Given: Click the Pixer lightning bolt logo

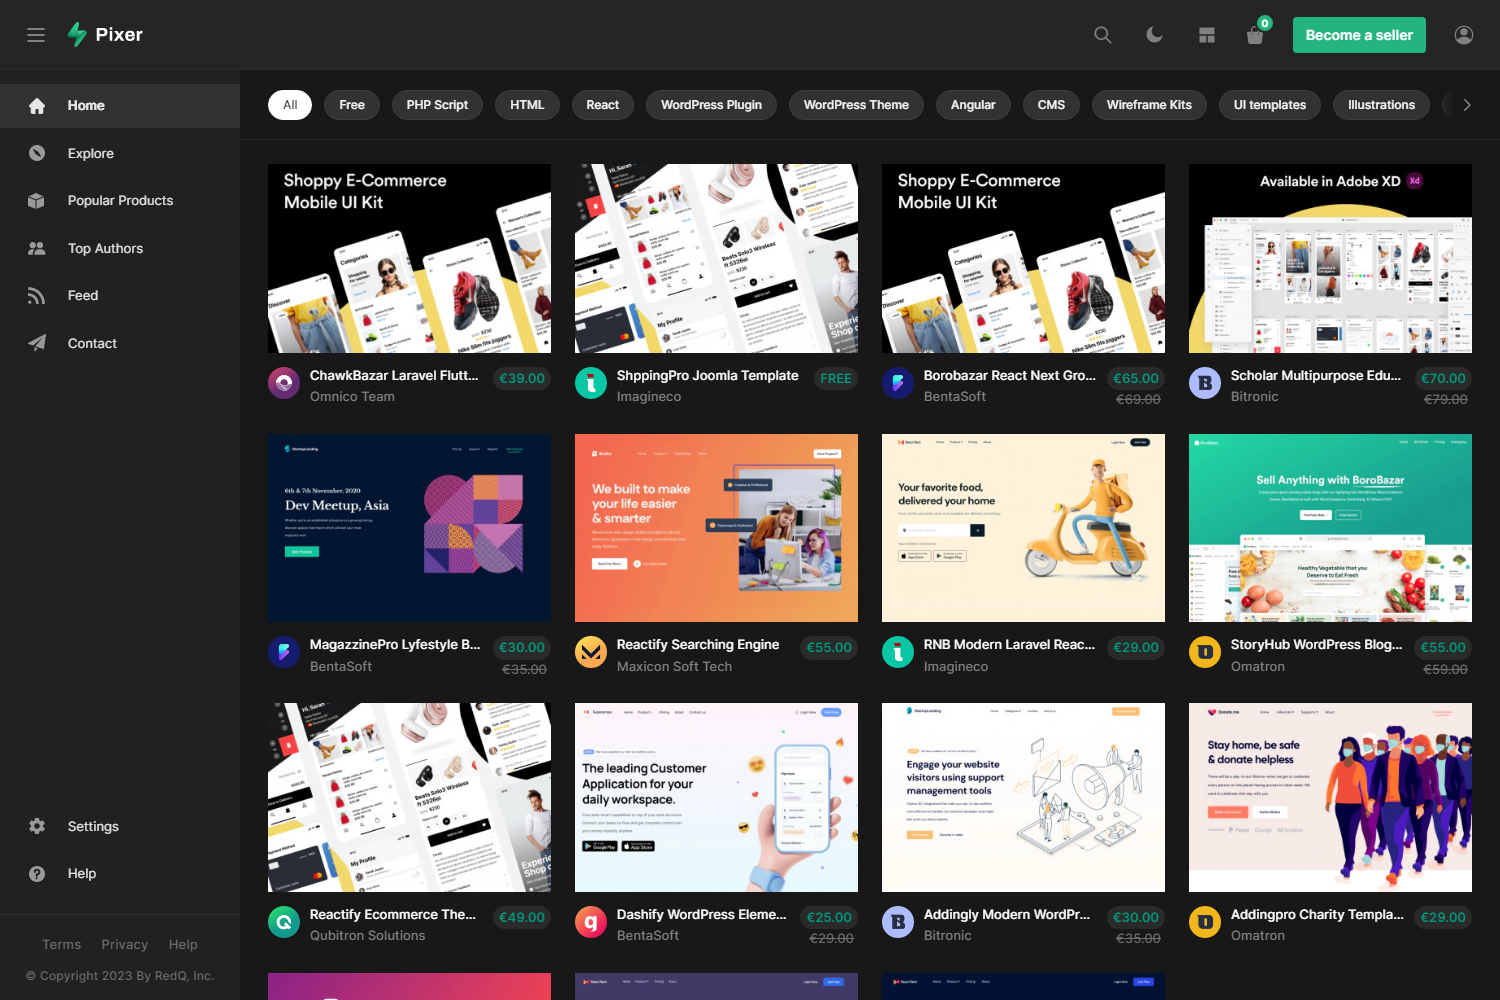Looking at the screenshot, I should [x=77, y=33].
